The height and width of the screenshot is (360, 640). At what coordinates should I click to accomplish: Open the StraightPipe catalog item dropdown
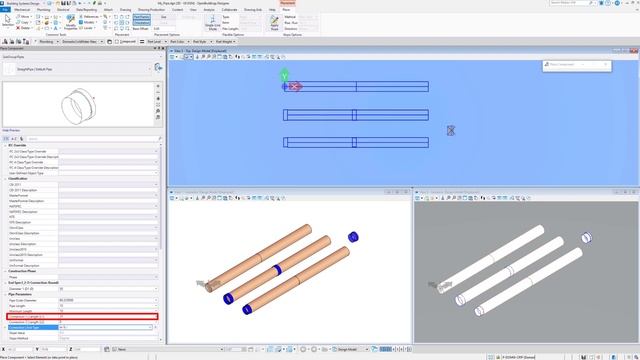78,69
